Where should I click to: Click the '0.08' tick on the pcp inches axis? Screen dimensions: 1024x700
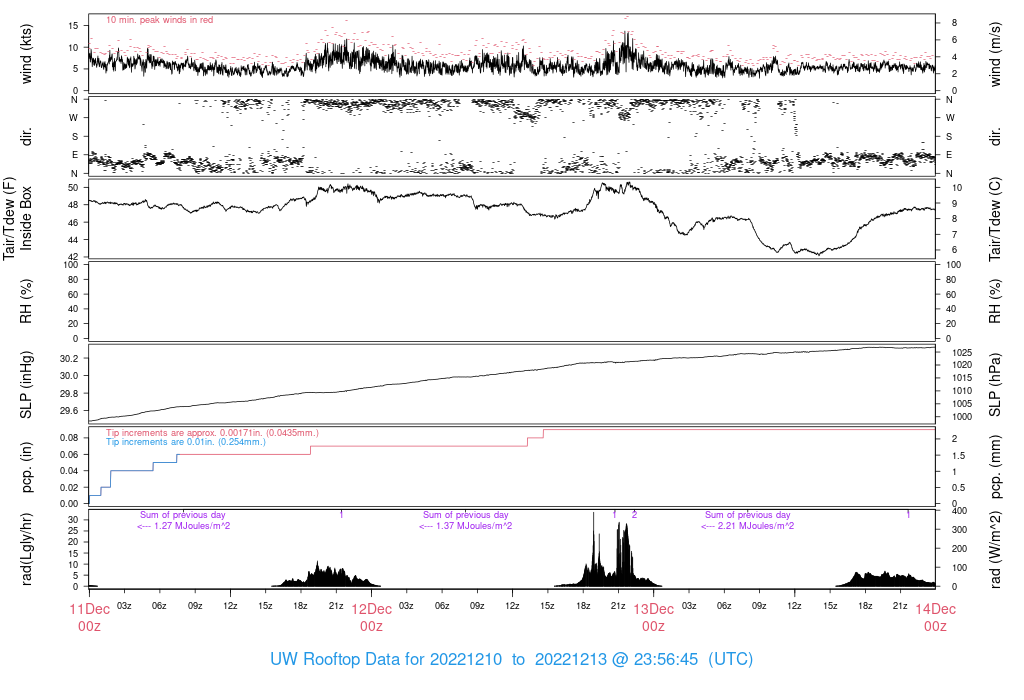[x=69, y=438]
